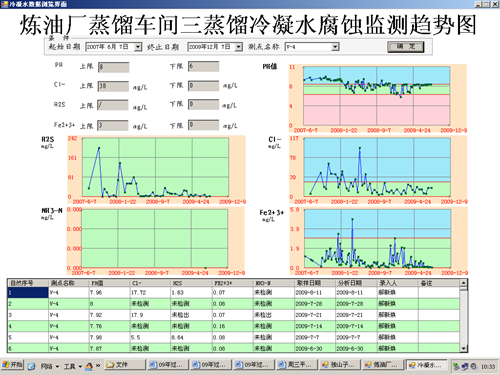Screen dimensions: 500x375
Task: Click the H2S 下限 input field
Action: tap(203, 105)
